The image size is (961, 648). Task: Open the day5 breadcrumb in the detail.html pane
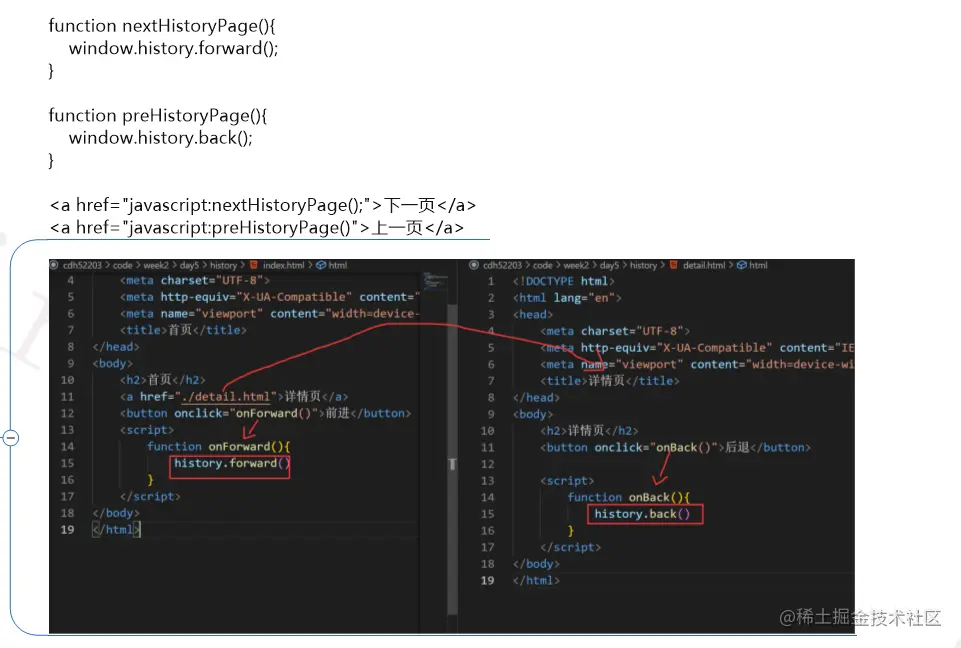pos(609,265)
